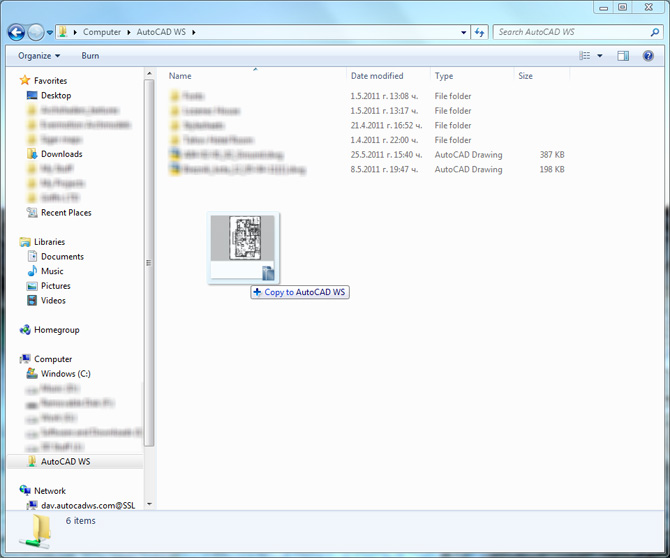Click the Forward navigation arrow
The height and width of the screenshot is (558, 670).
pos(36,32)
